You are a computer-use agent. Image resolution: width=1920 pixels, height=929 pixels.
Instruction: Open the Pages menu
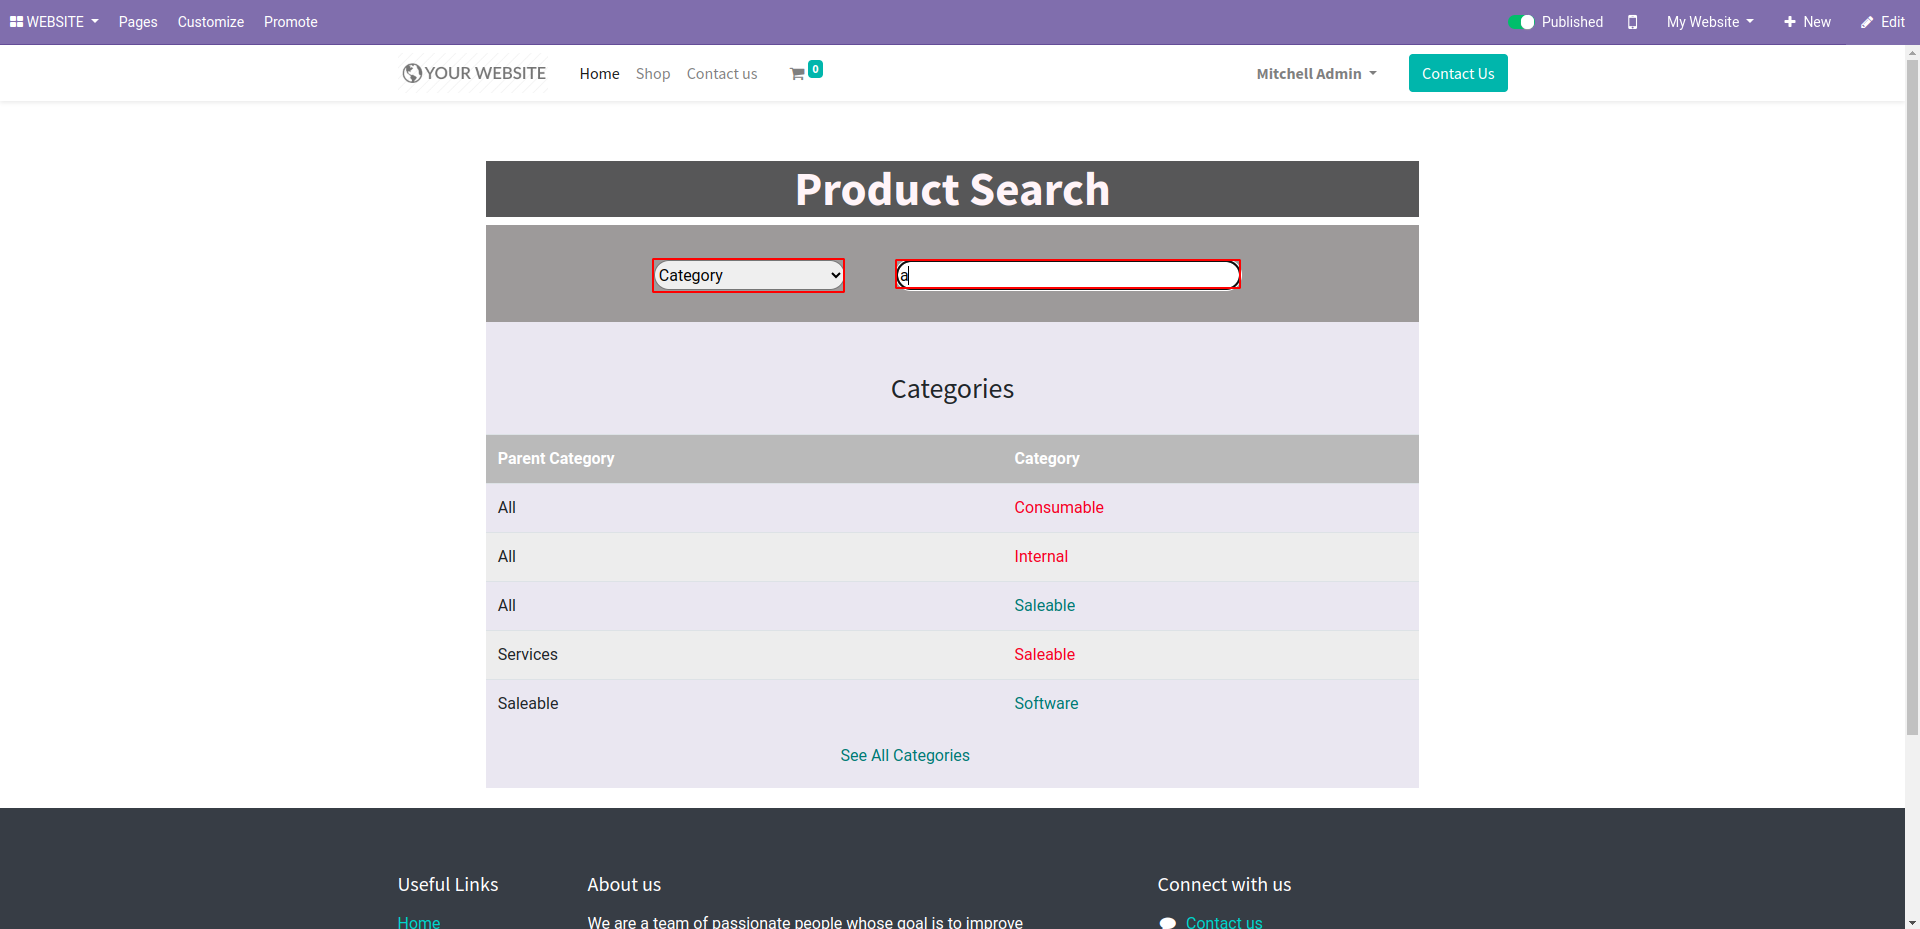pos(138,22)
